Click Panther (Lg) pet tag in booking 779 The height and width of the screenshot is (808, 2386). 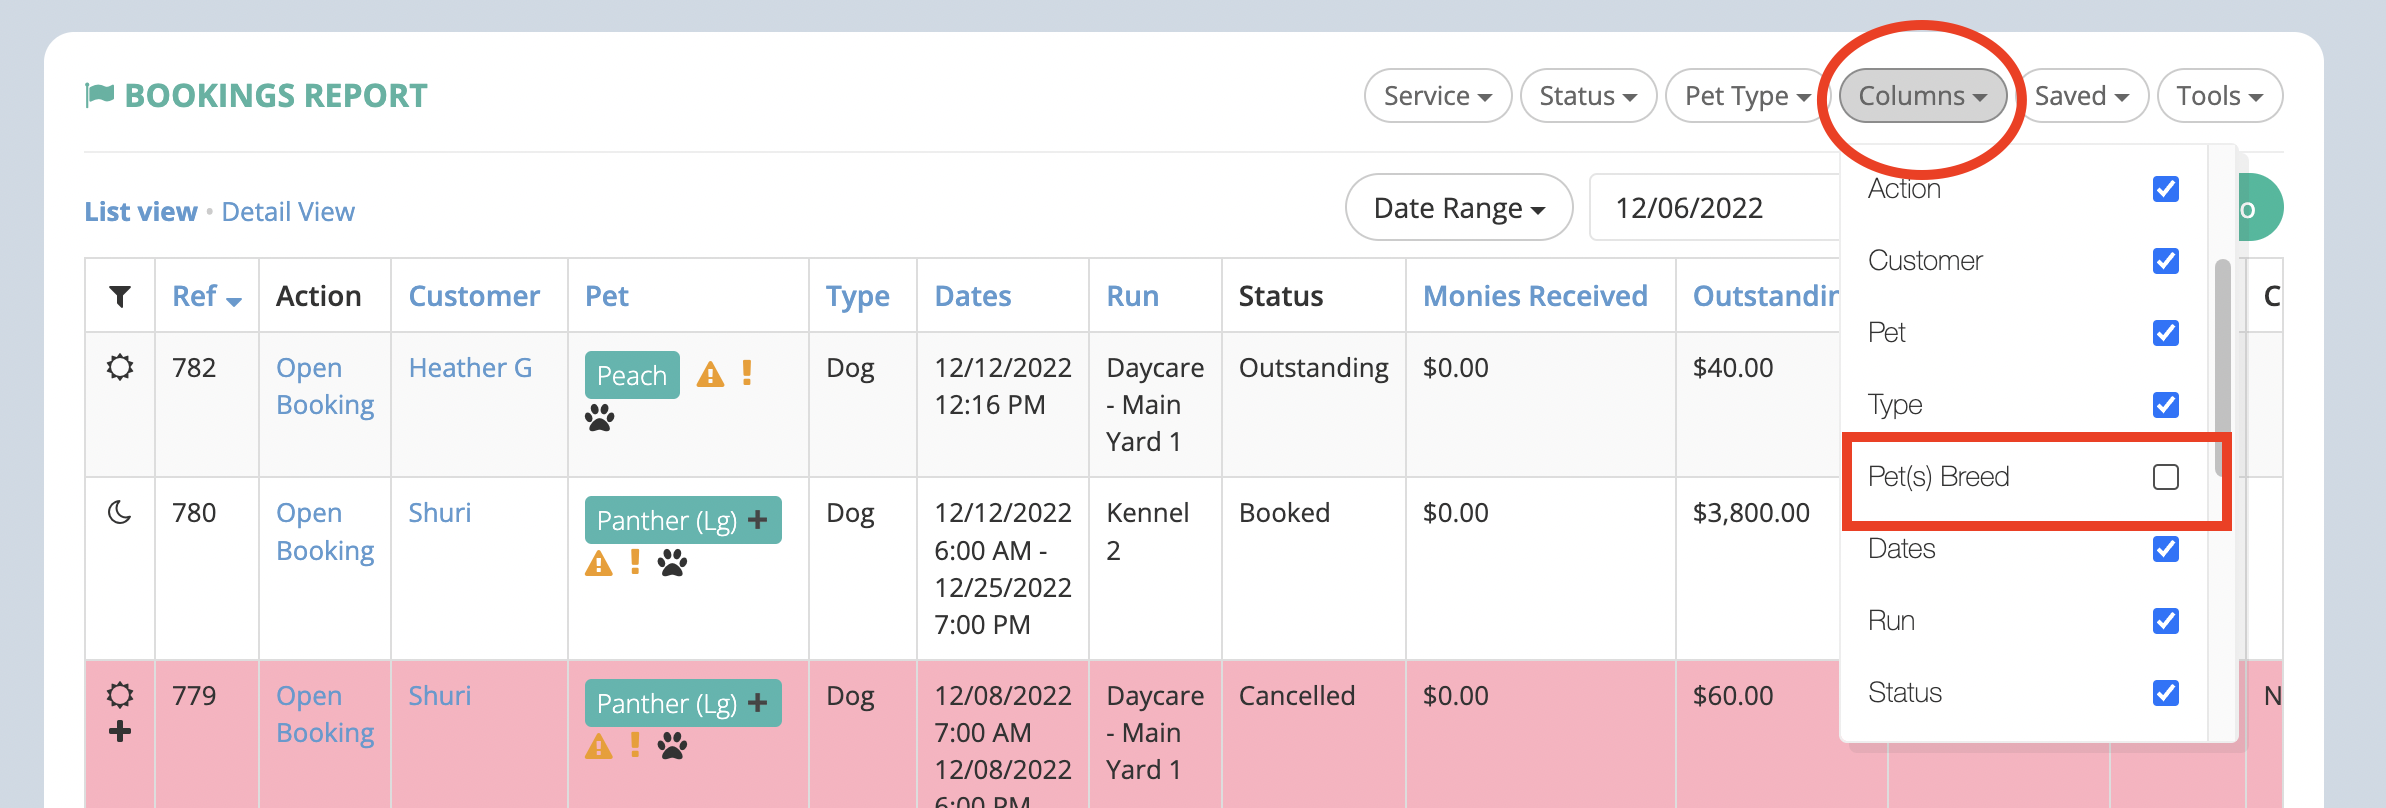683,703
